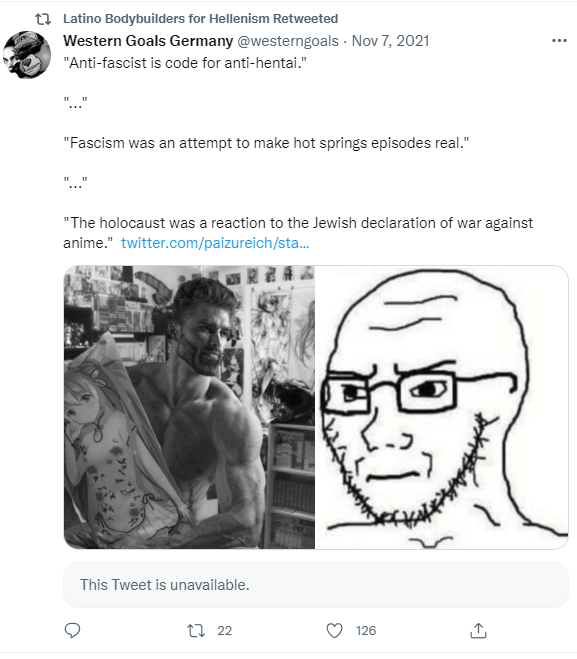Click the first line of the tweet text
This screenshot has height=659, width=577.
[185, 63]
